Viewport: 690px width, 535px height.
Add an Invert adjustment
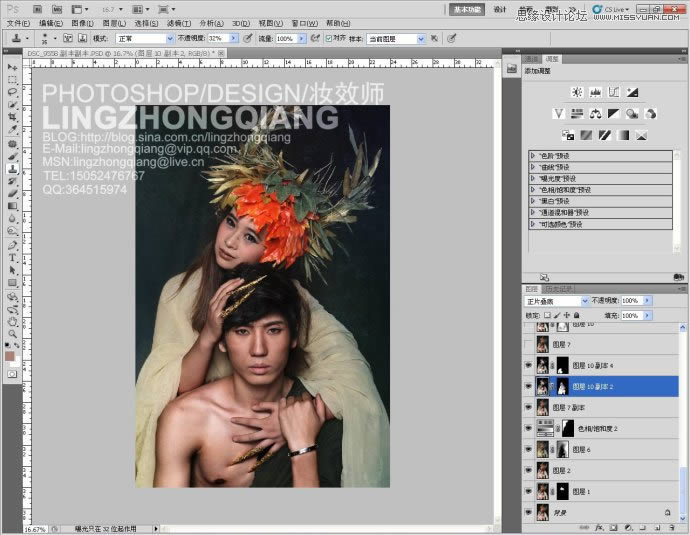coord(568,136)
